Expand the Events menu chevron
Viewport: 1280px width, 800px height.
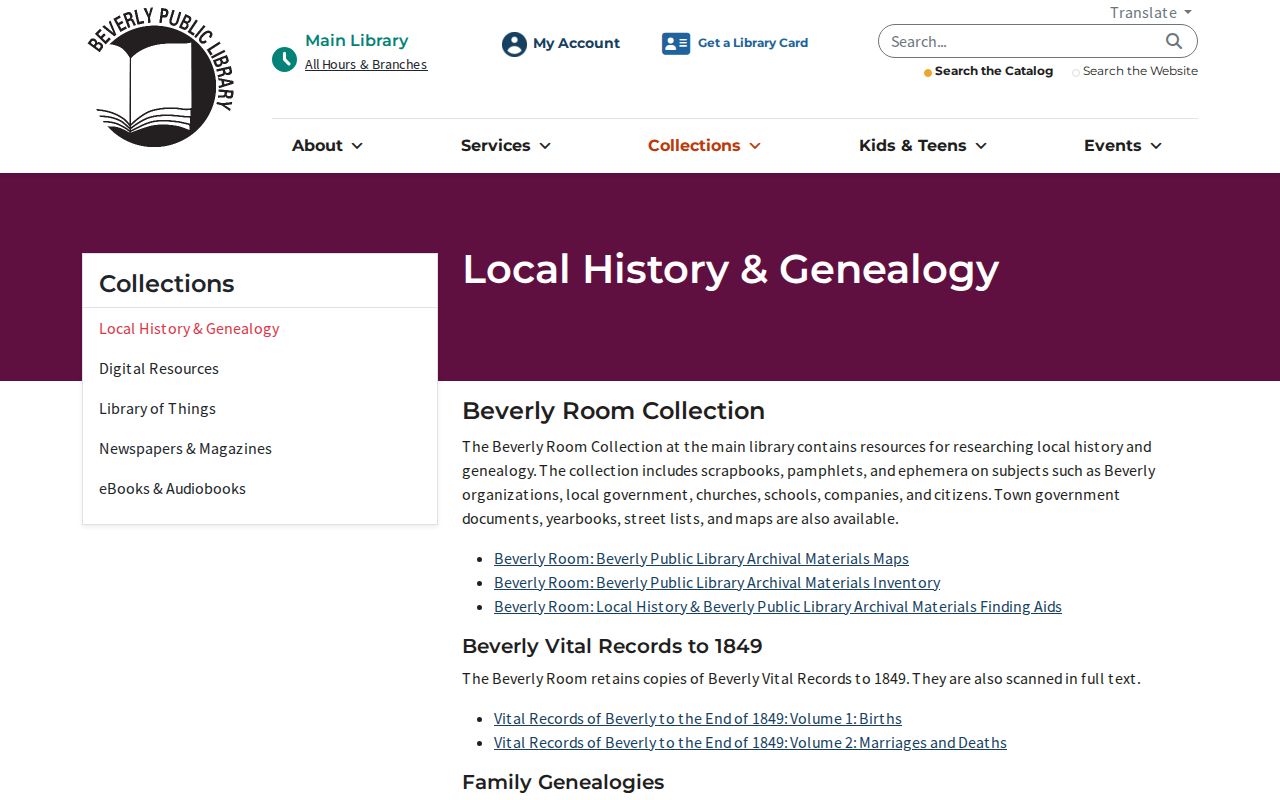(x=1156, y=146)
